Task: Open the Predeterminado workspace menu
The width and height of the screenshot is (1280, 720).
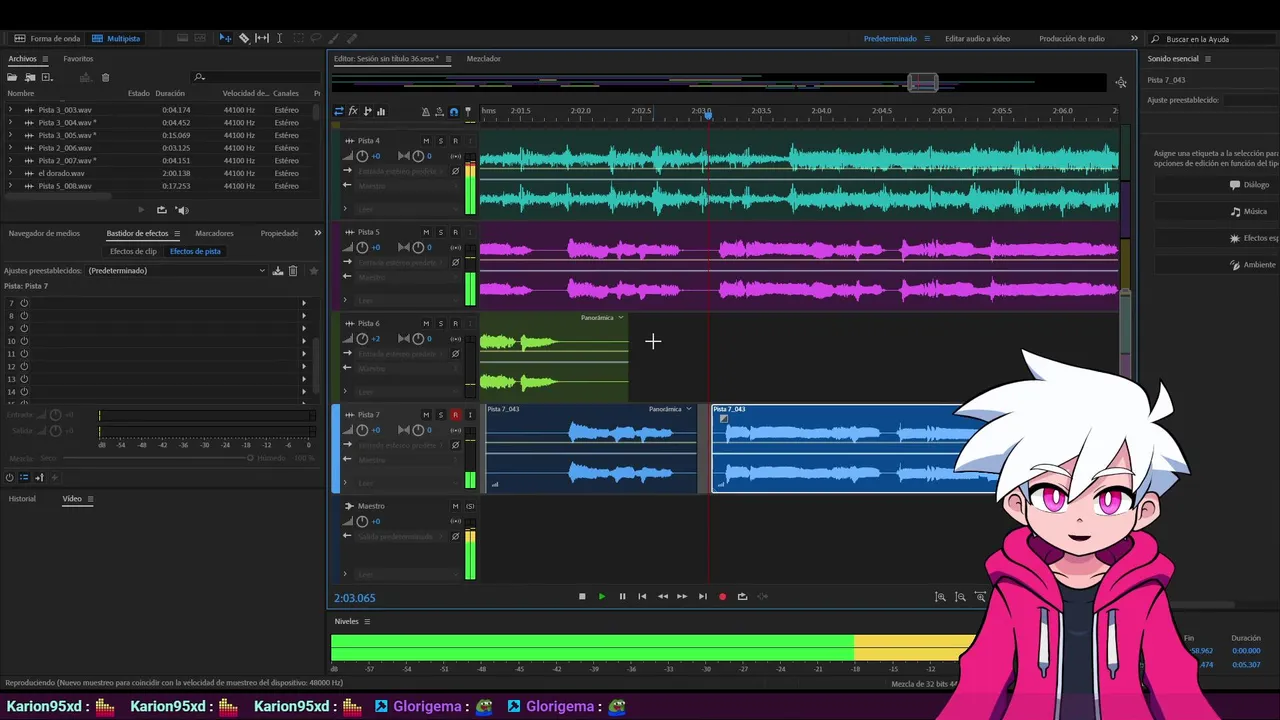Action: pos(927,39)
